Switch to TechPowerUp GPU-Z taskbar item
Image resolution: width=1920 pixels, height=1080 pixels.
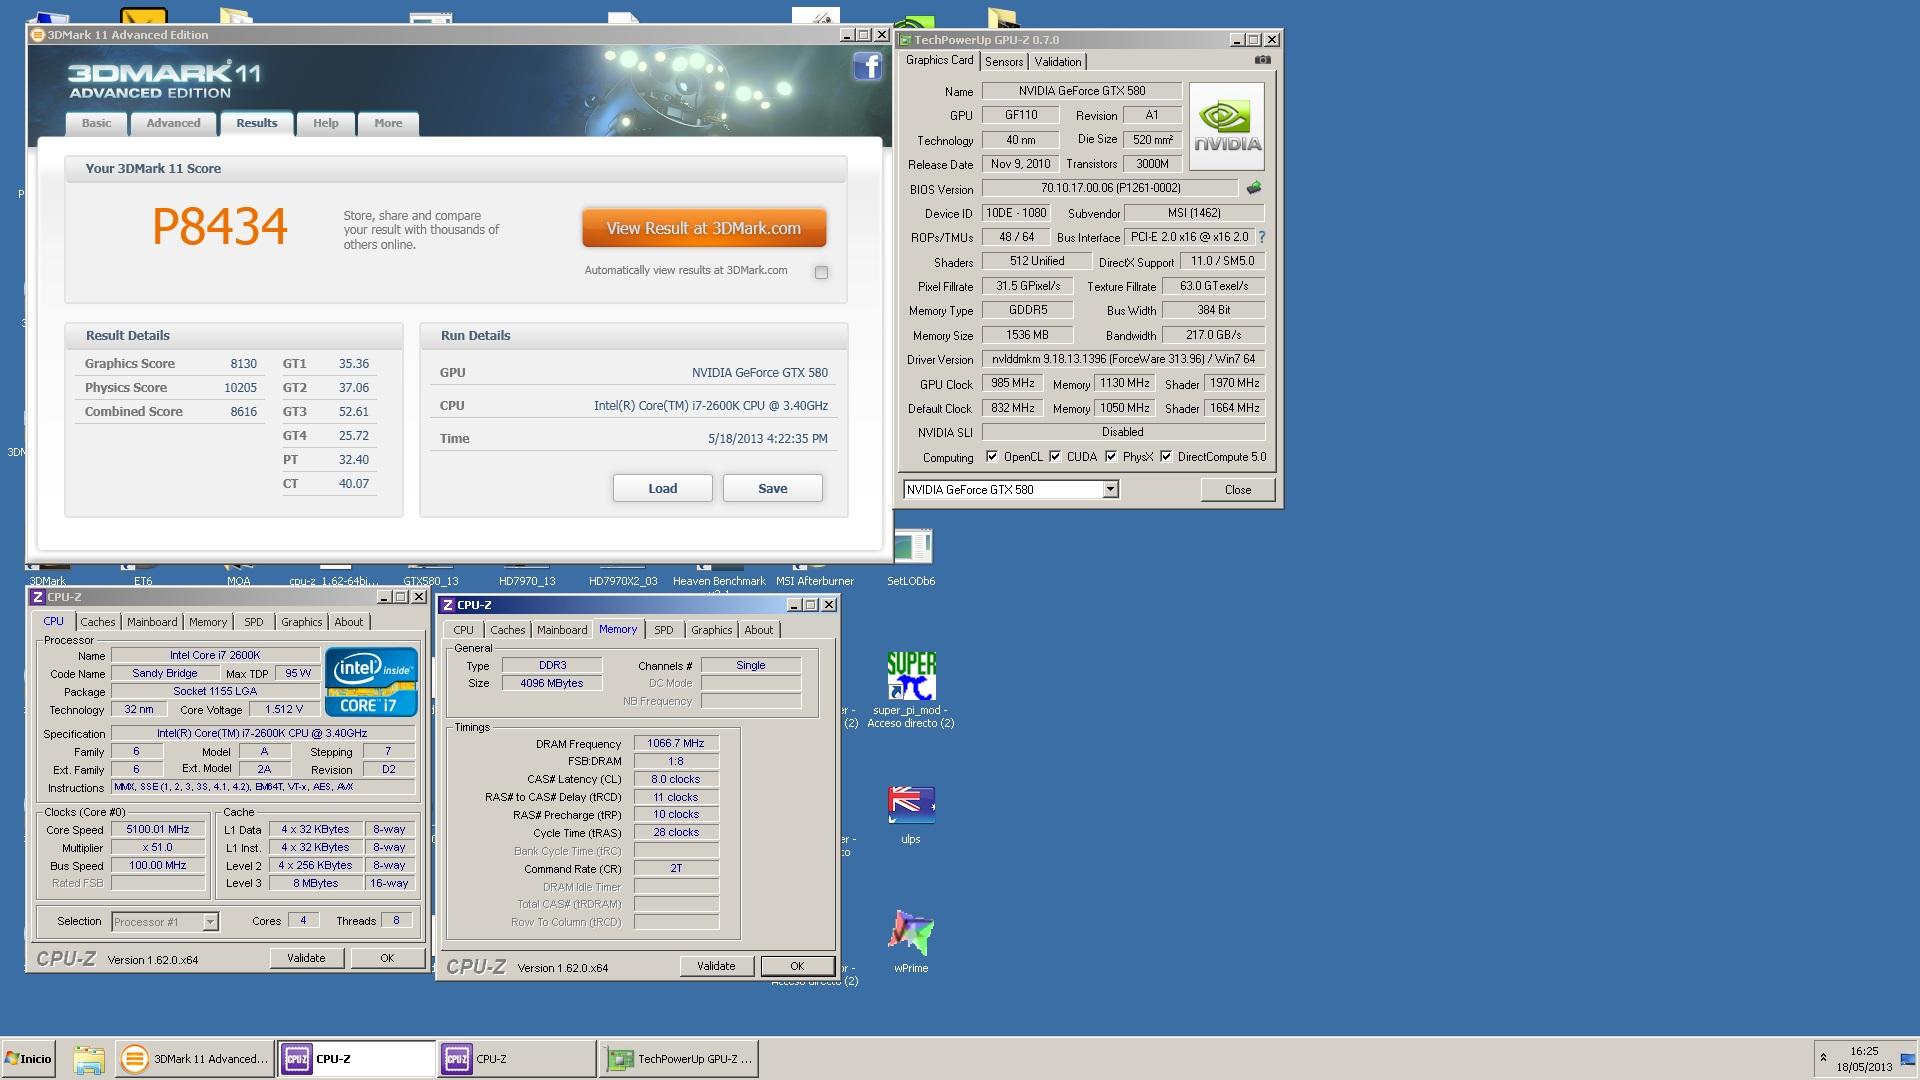coord(679,1059)
